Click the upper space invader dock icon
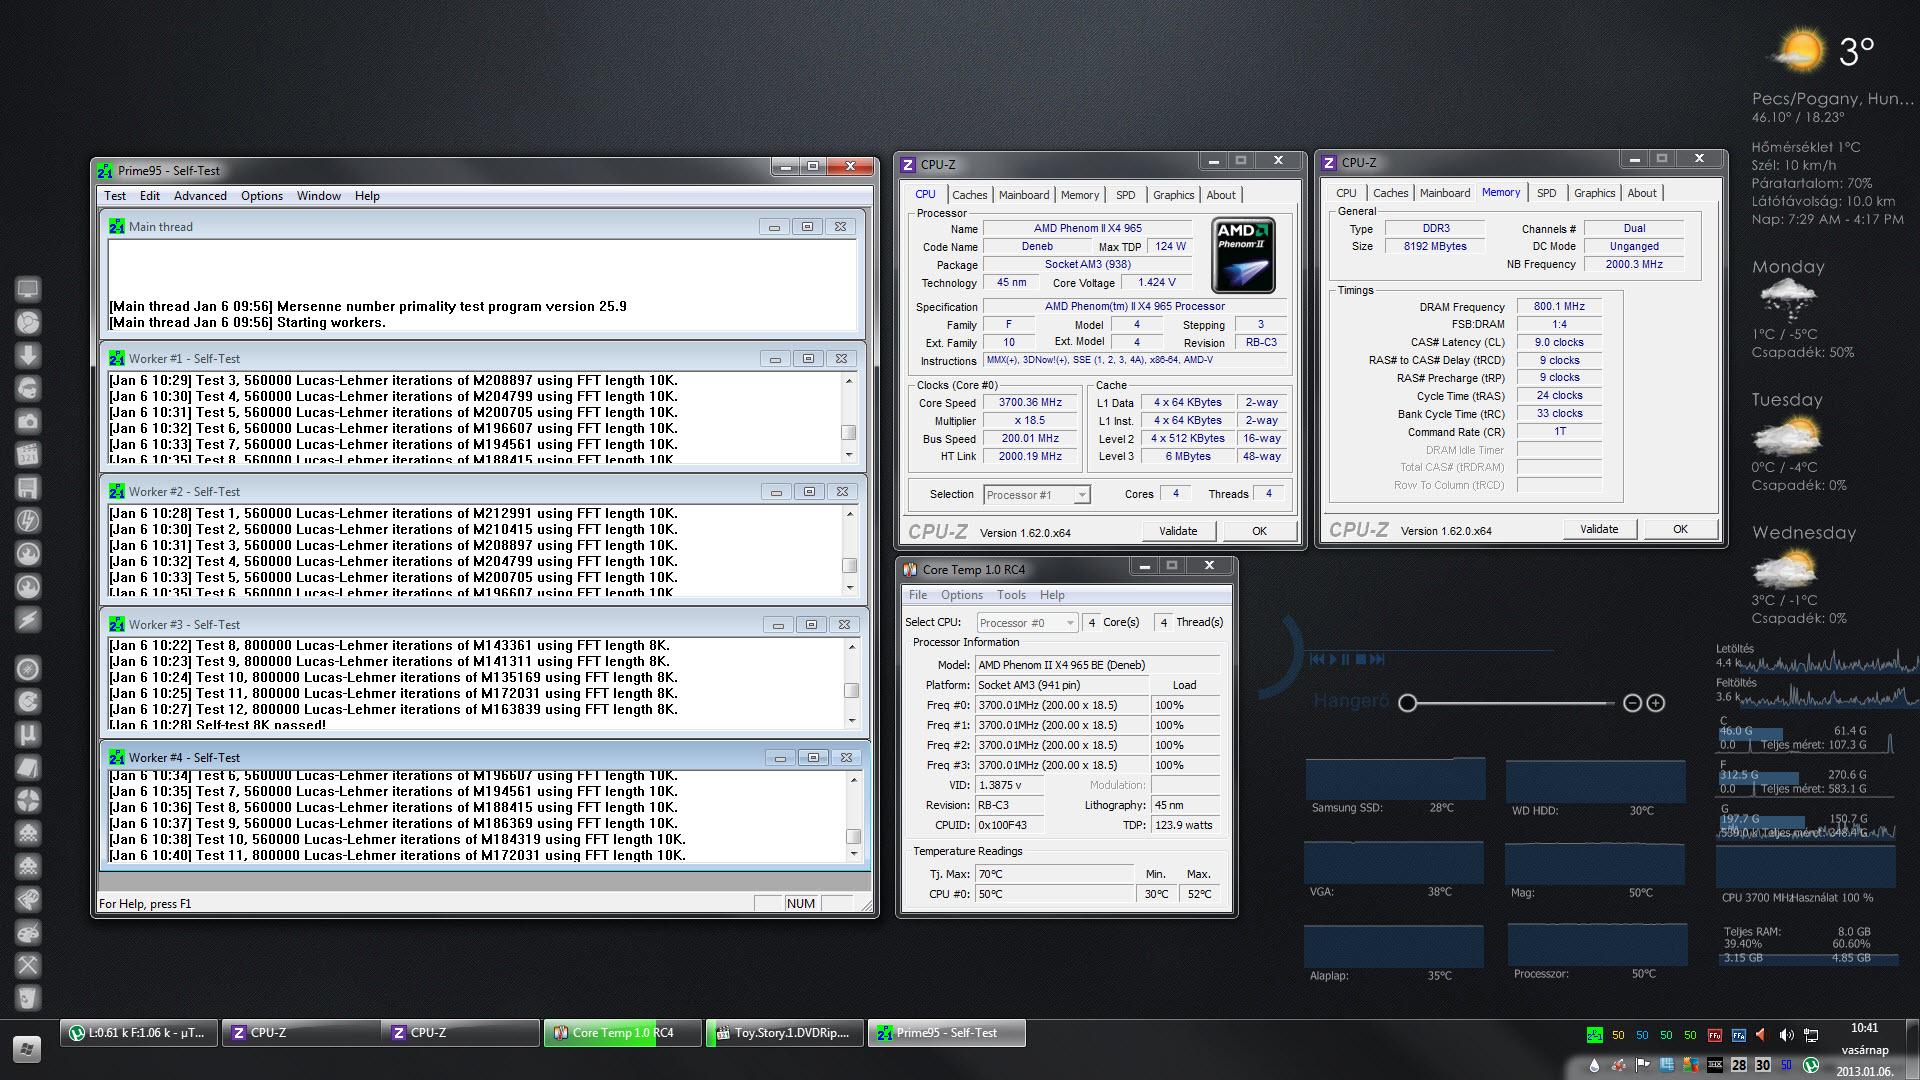Screen dimensions: 1920x1080 [28, 834]
